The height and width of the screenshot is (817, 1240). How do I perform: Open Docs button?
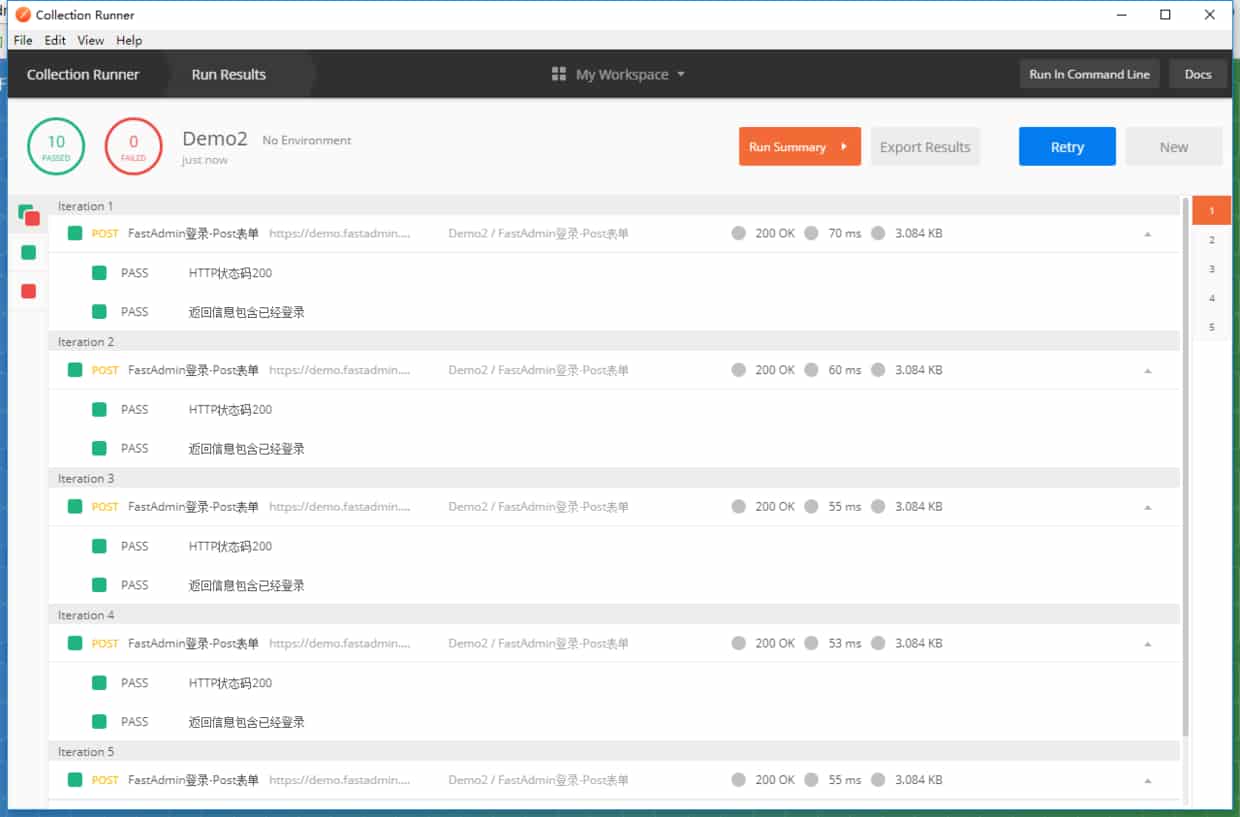[x=1198, y=74]
